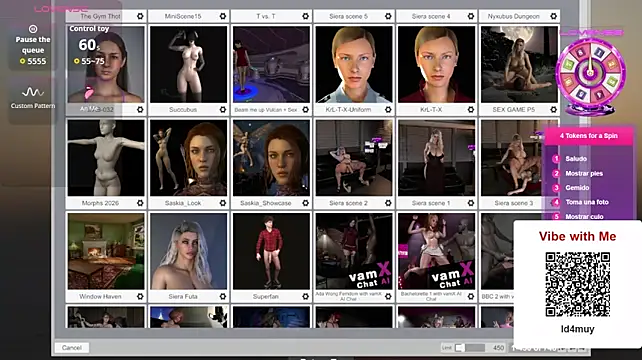Select the Window Haven scene thumbnail
The width and height of the screenshot is (642, 360).
(106, 251)
